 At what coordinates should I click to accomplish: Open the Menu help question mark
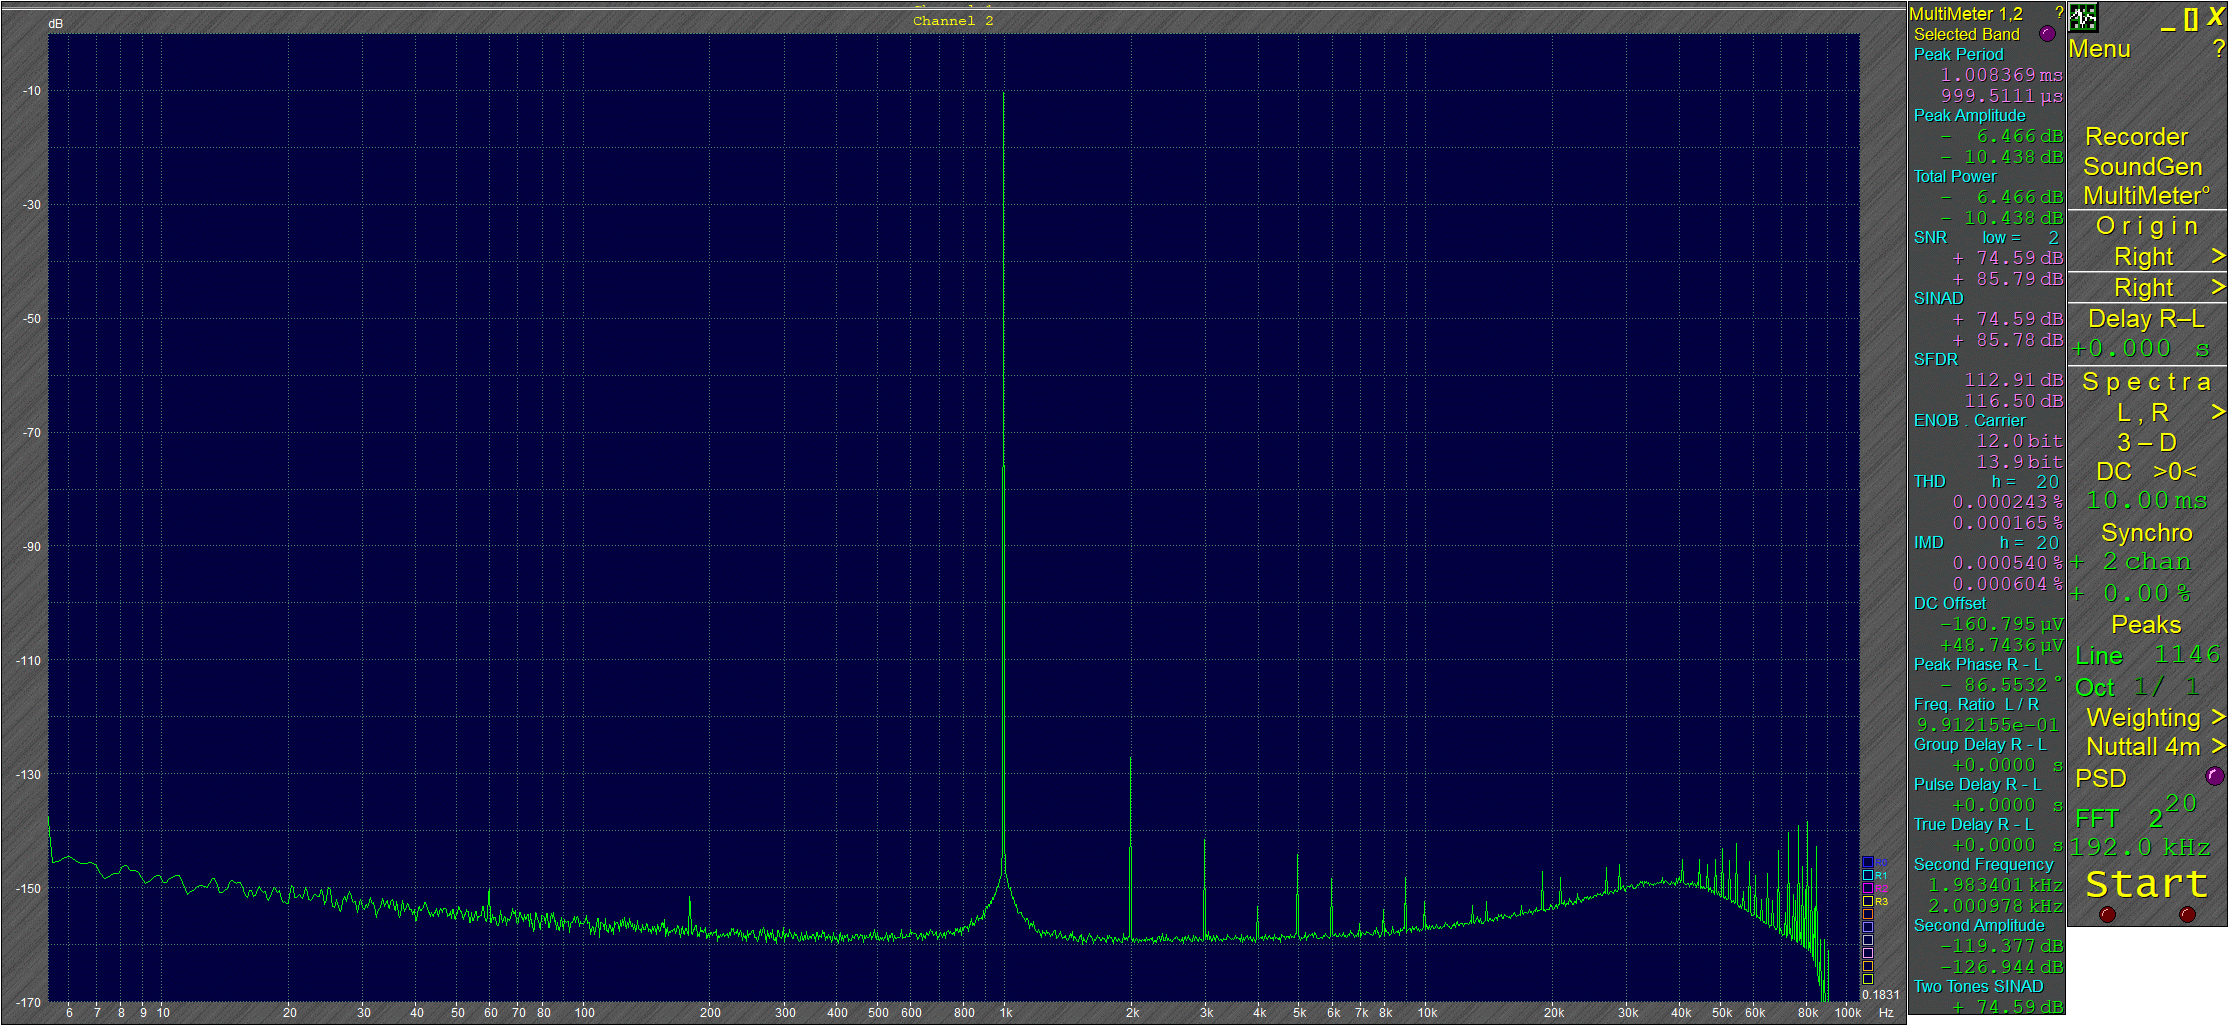pyautogui.click(x=2219, y=49)
